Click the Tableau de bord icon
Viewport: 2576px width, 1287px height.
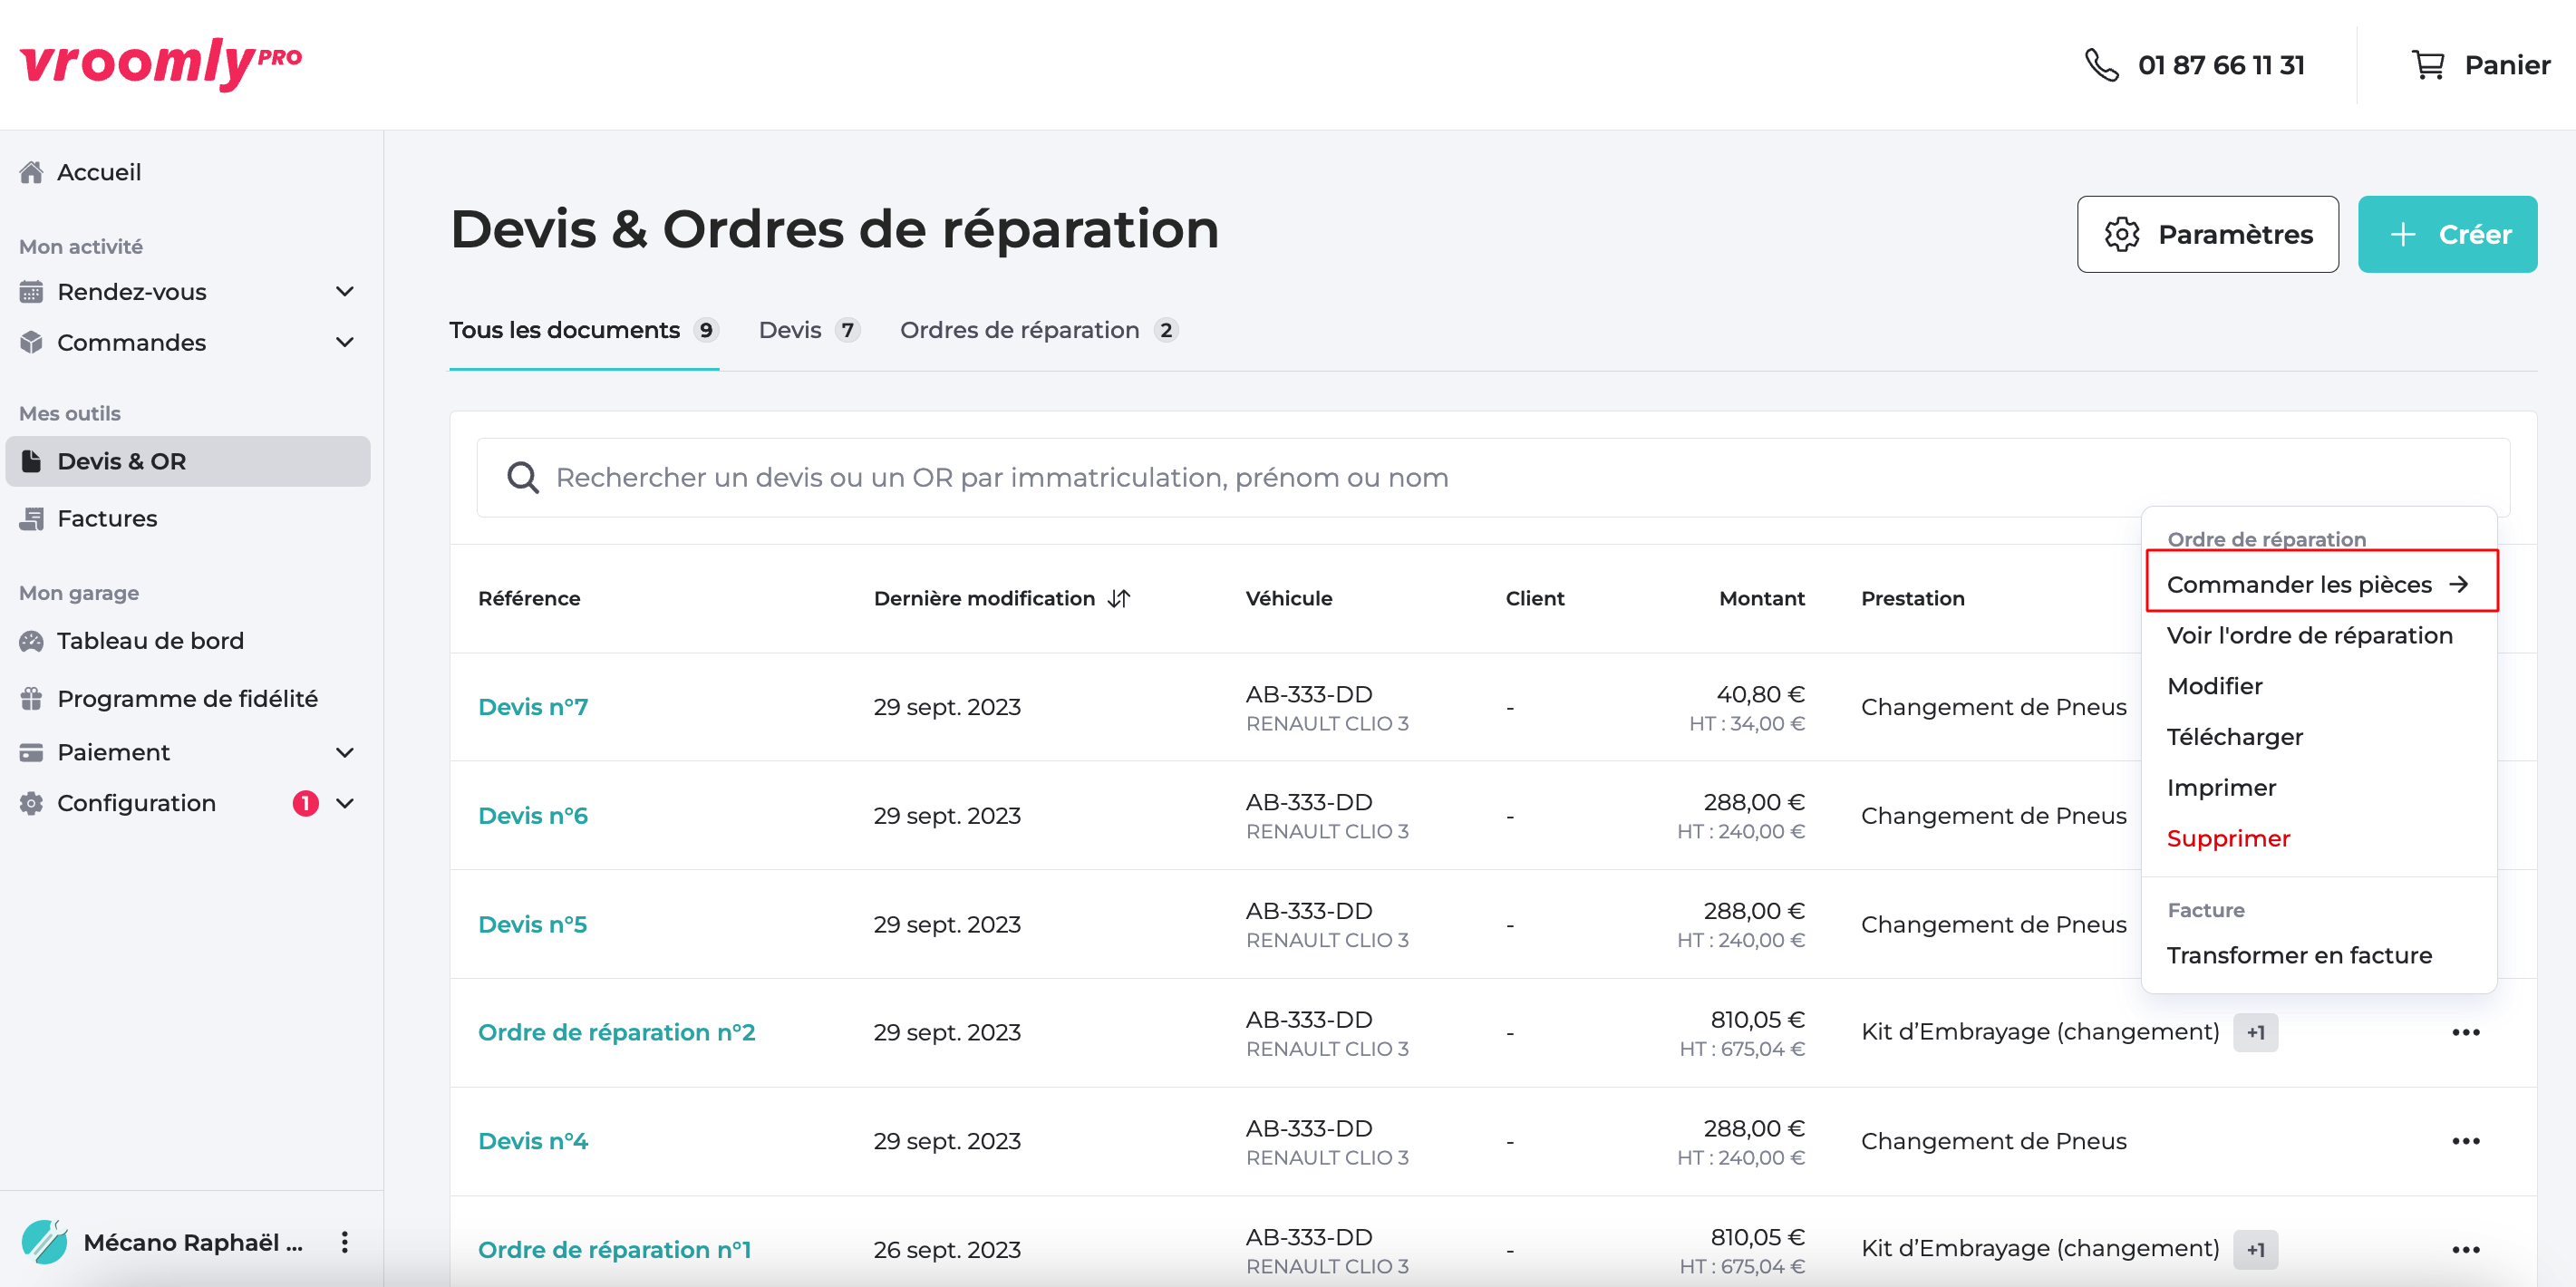tap(31, 640)
